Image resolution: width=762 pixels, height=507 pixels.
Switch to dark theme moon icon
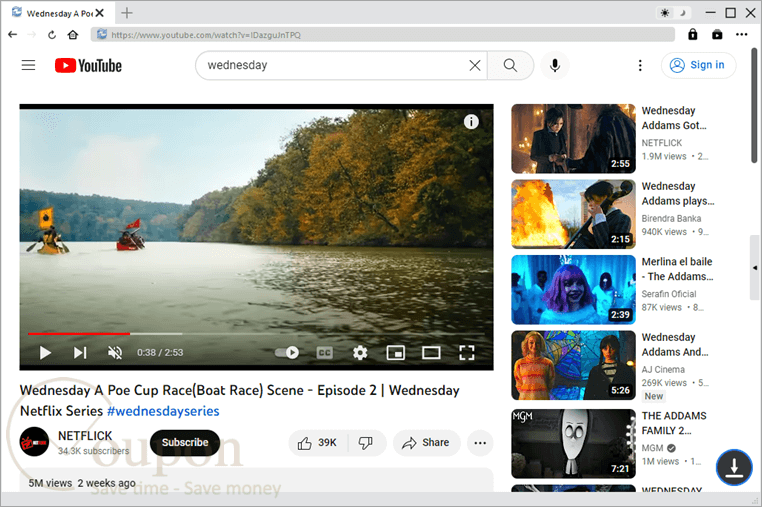[x=683, y=13]
